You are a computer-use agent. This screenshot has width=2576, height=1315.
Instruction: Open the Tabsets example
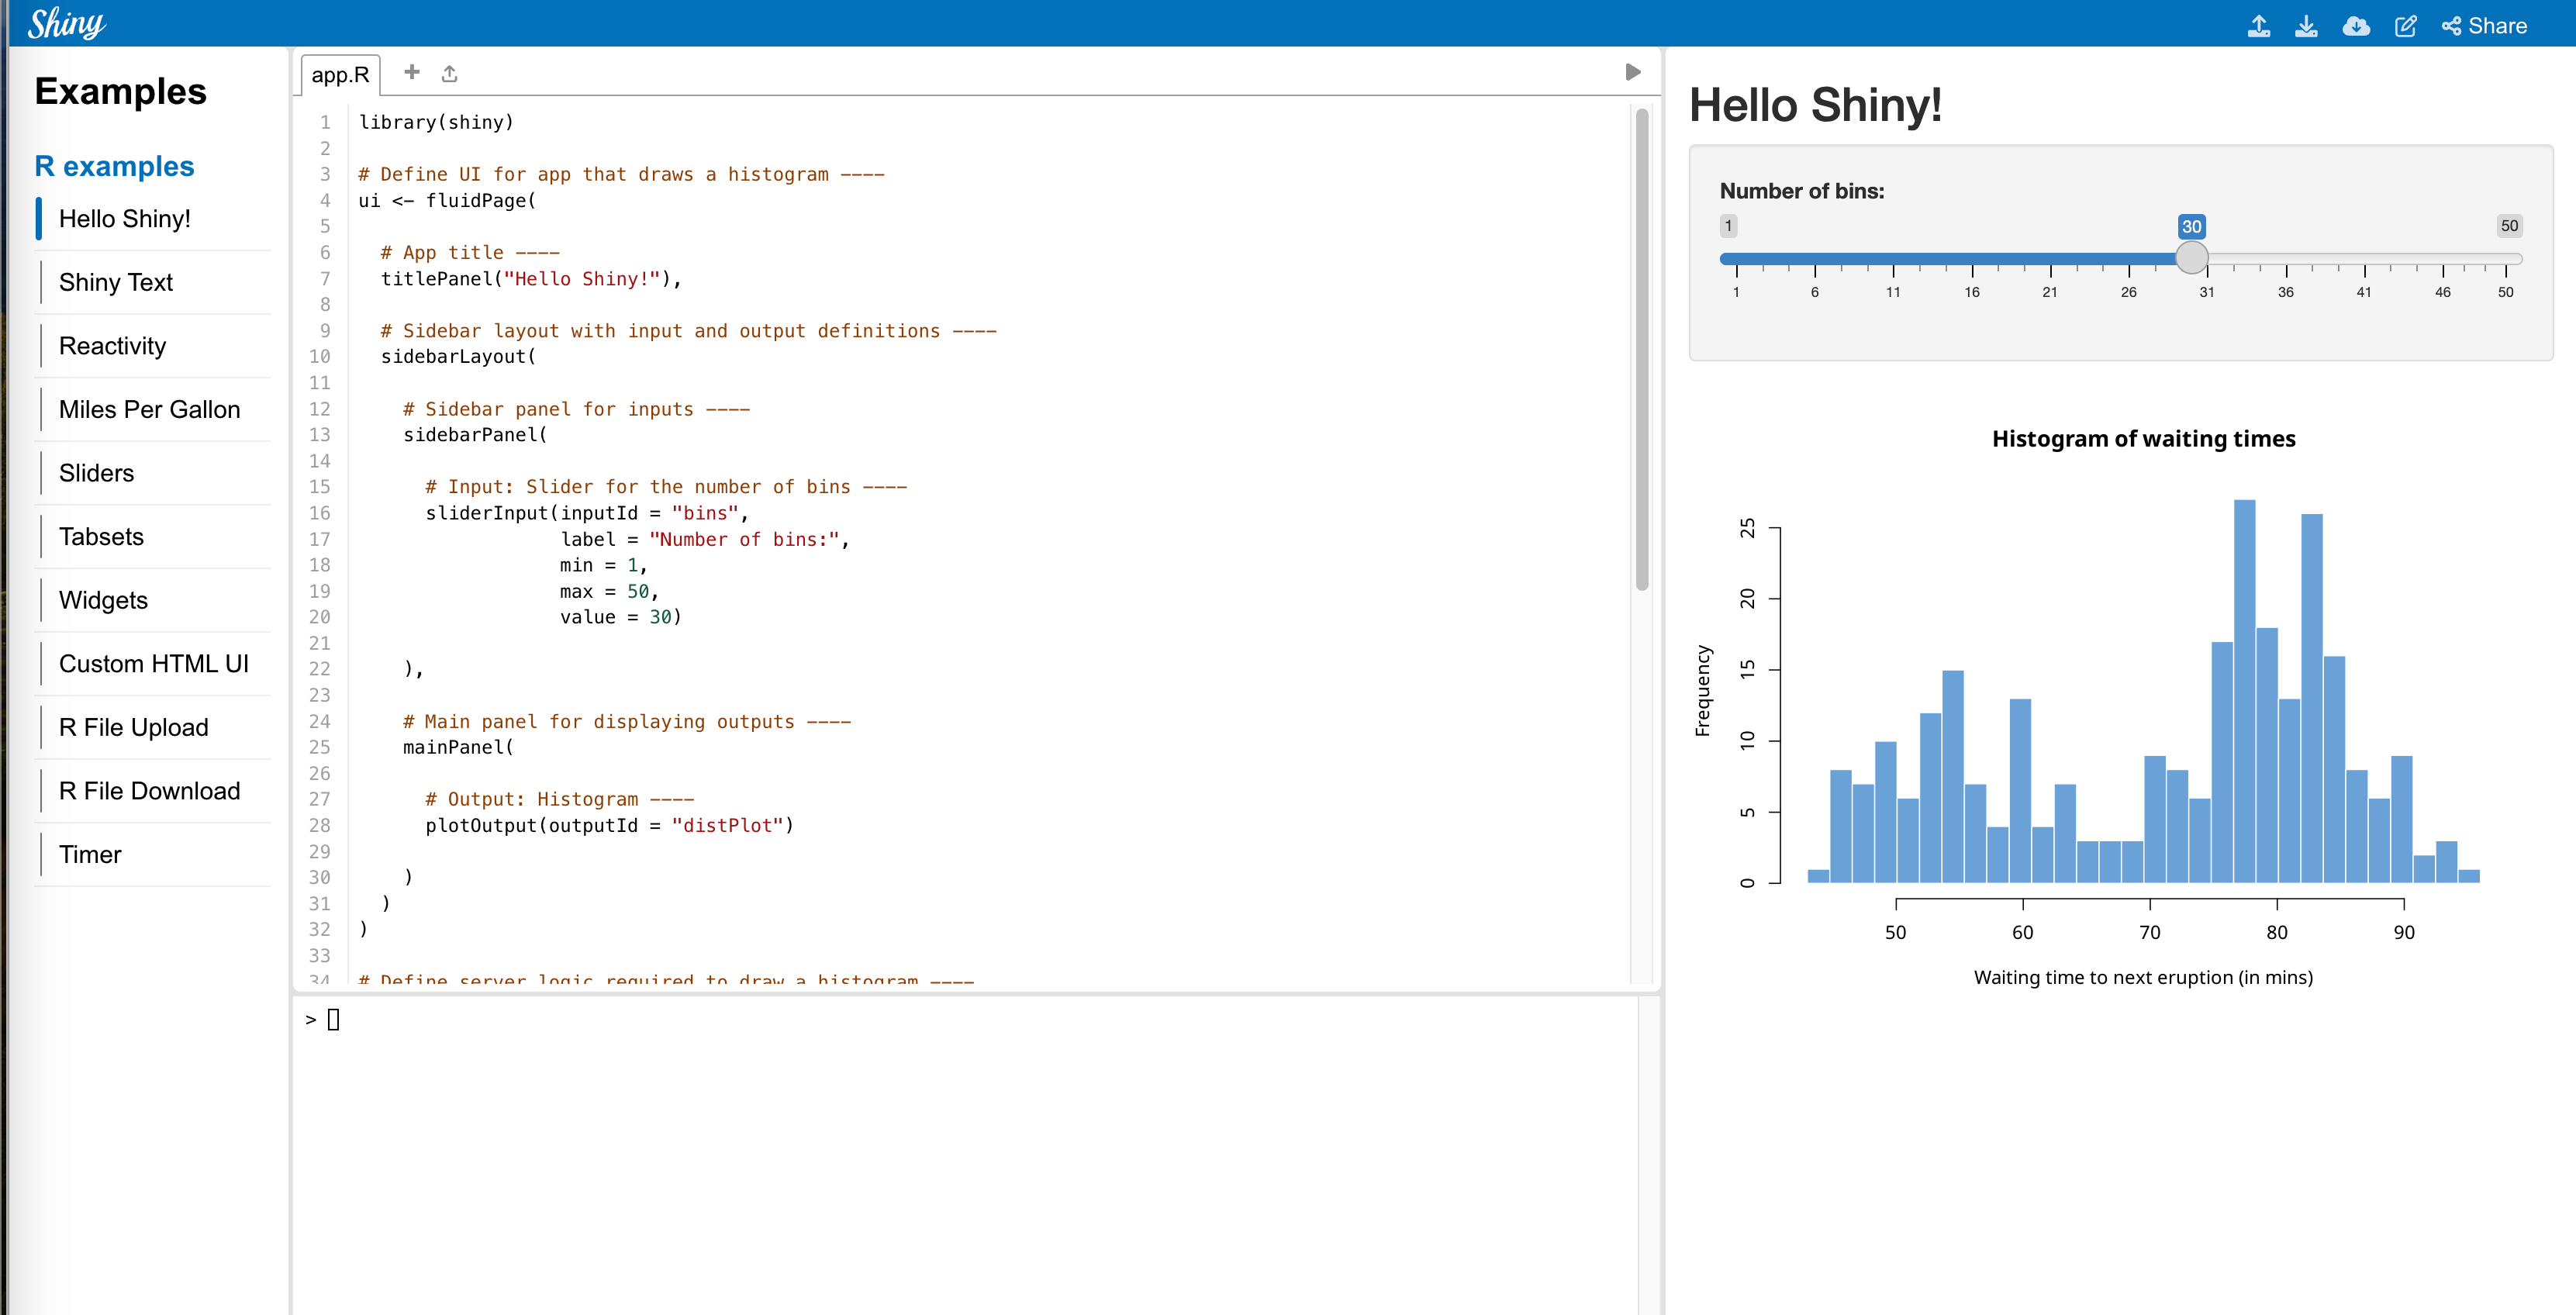[x=101, y=536]
